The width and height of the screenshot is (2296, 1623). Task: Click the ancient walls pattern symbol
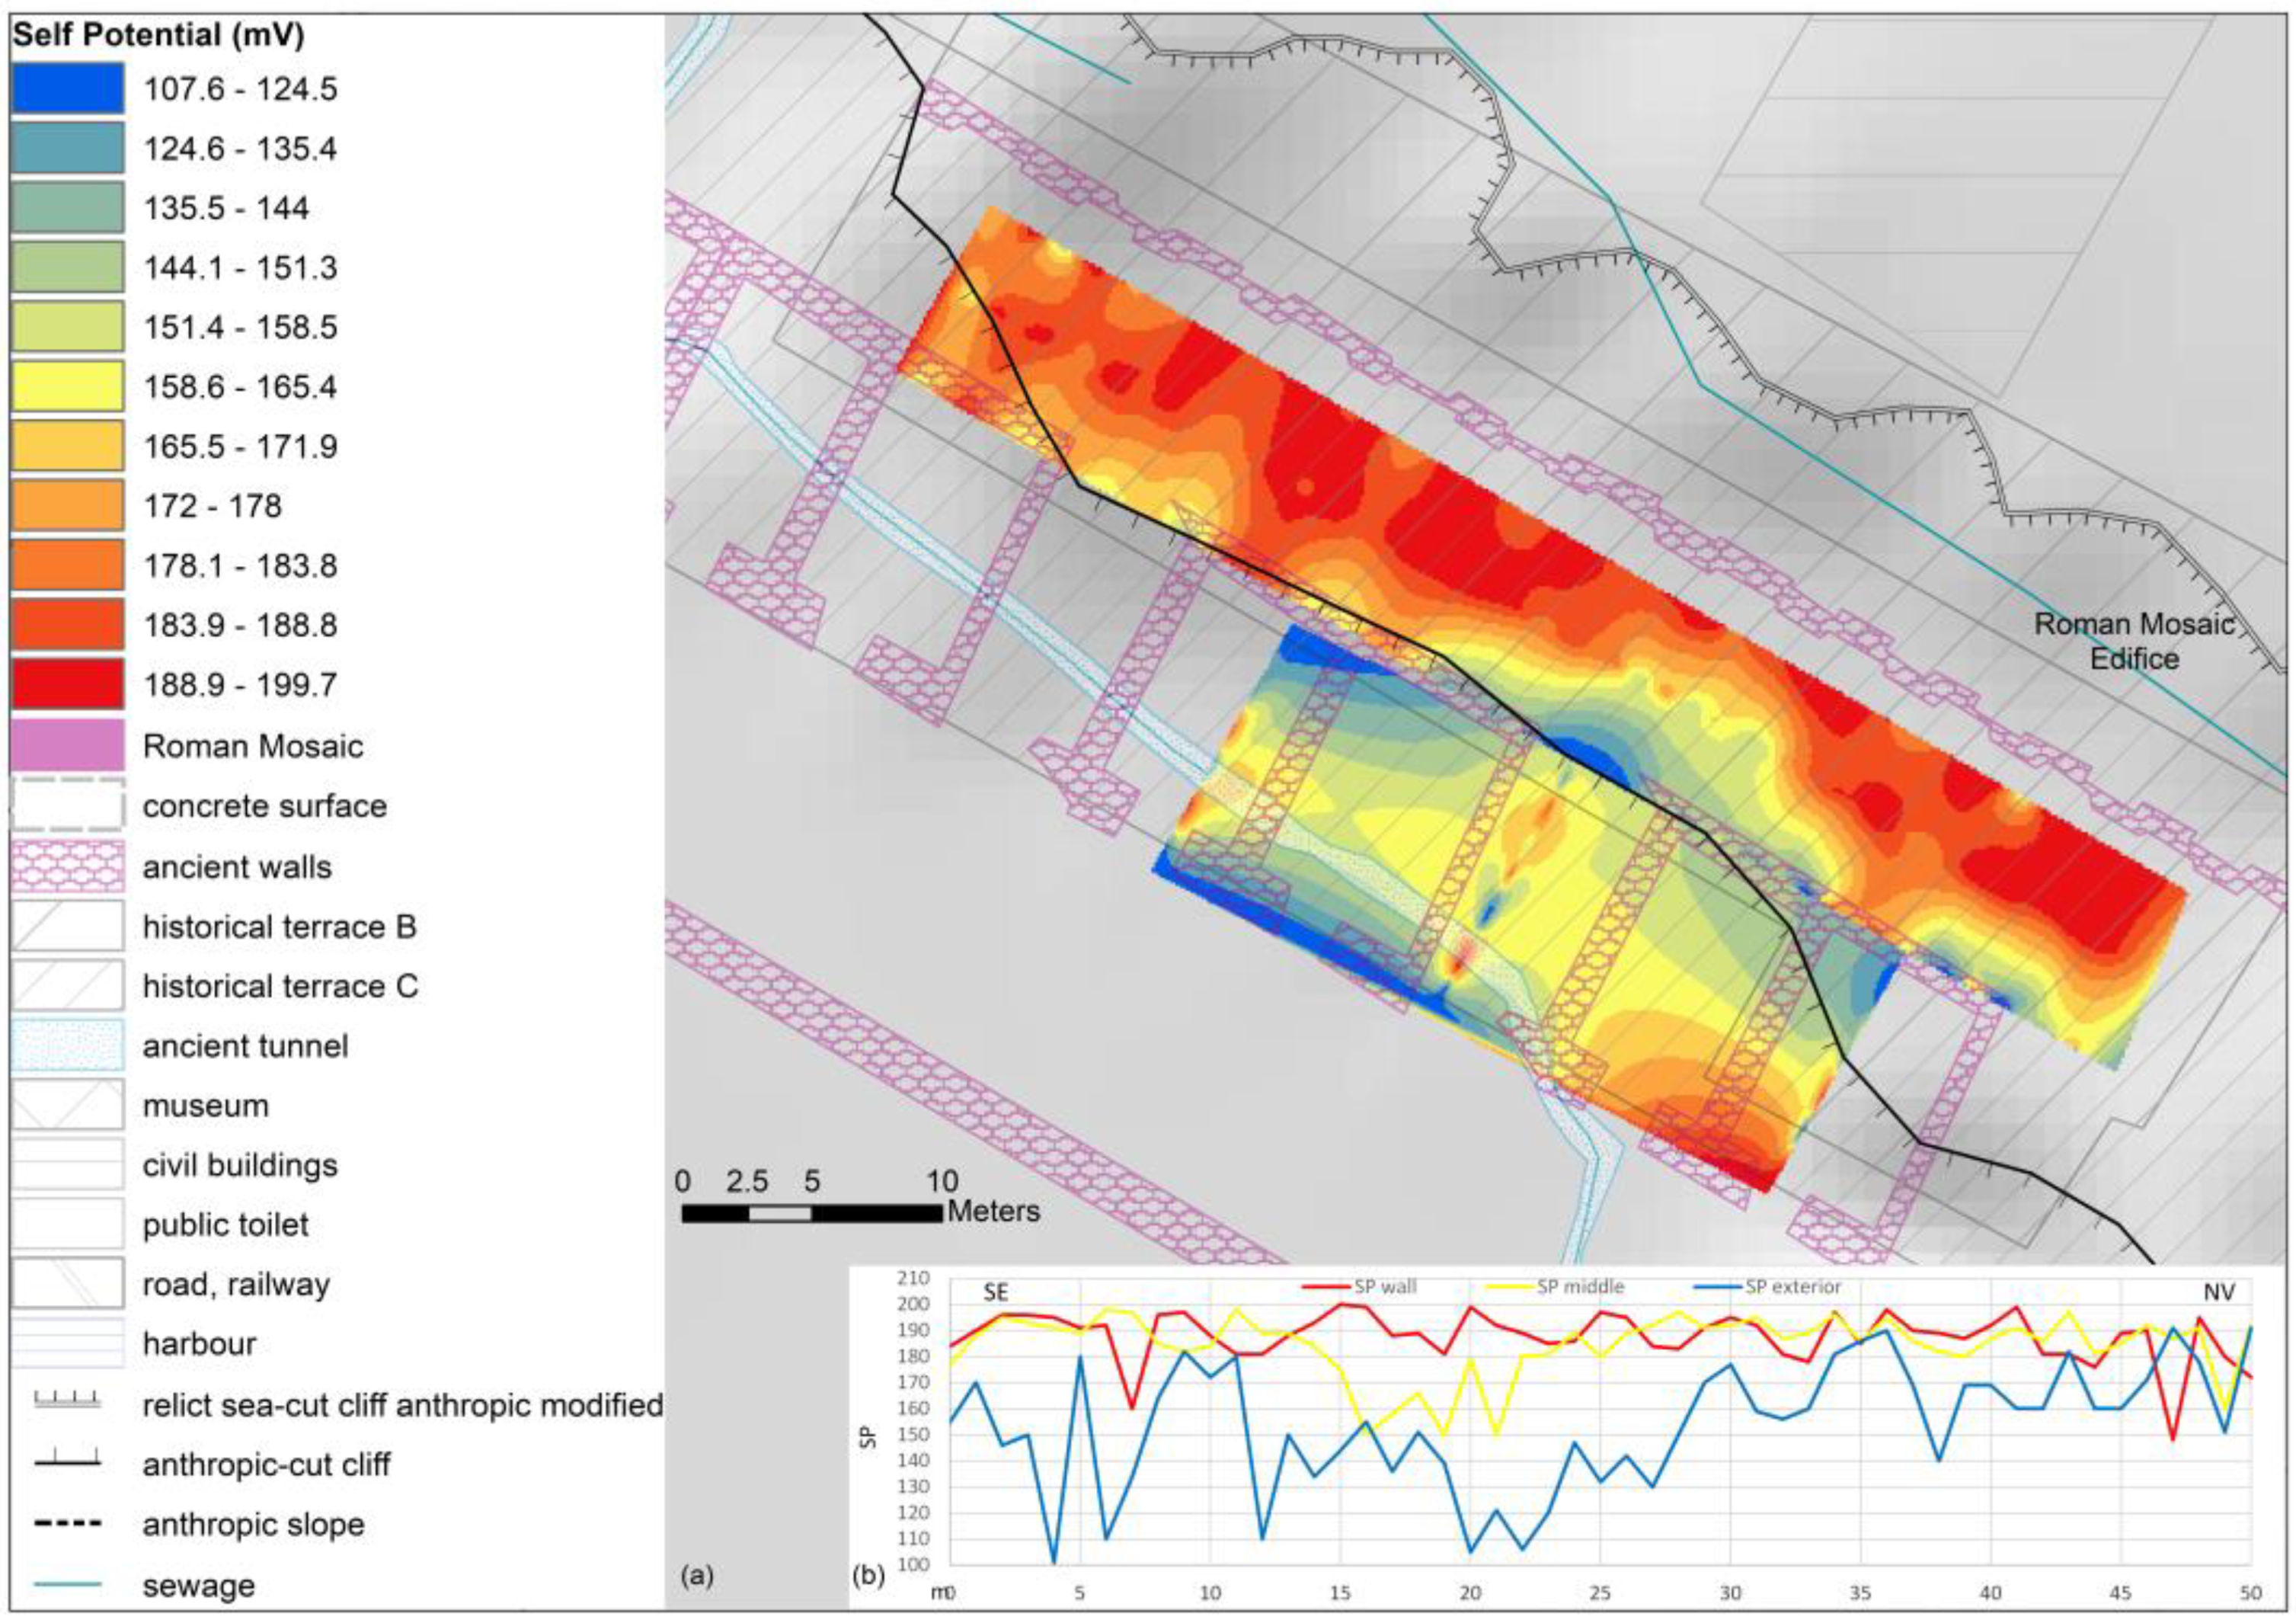tap(67, 866)
